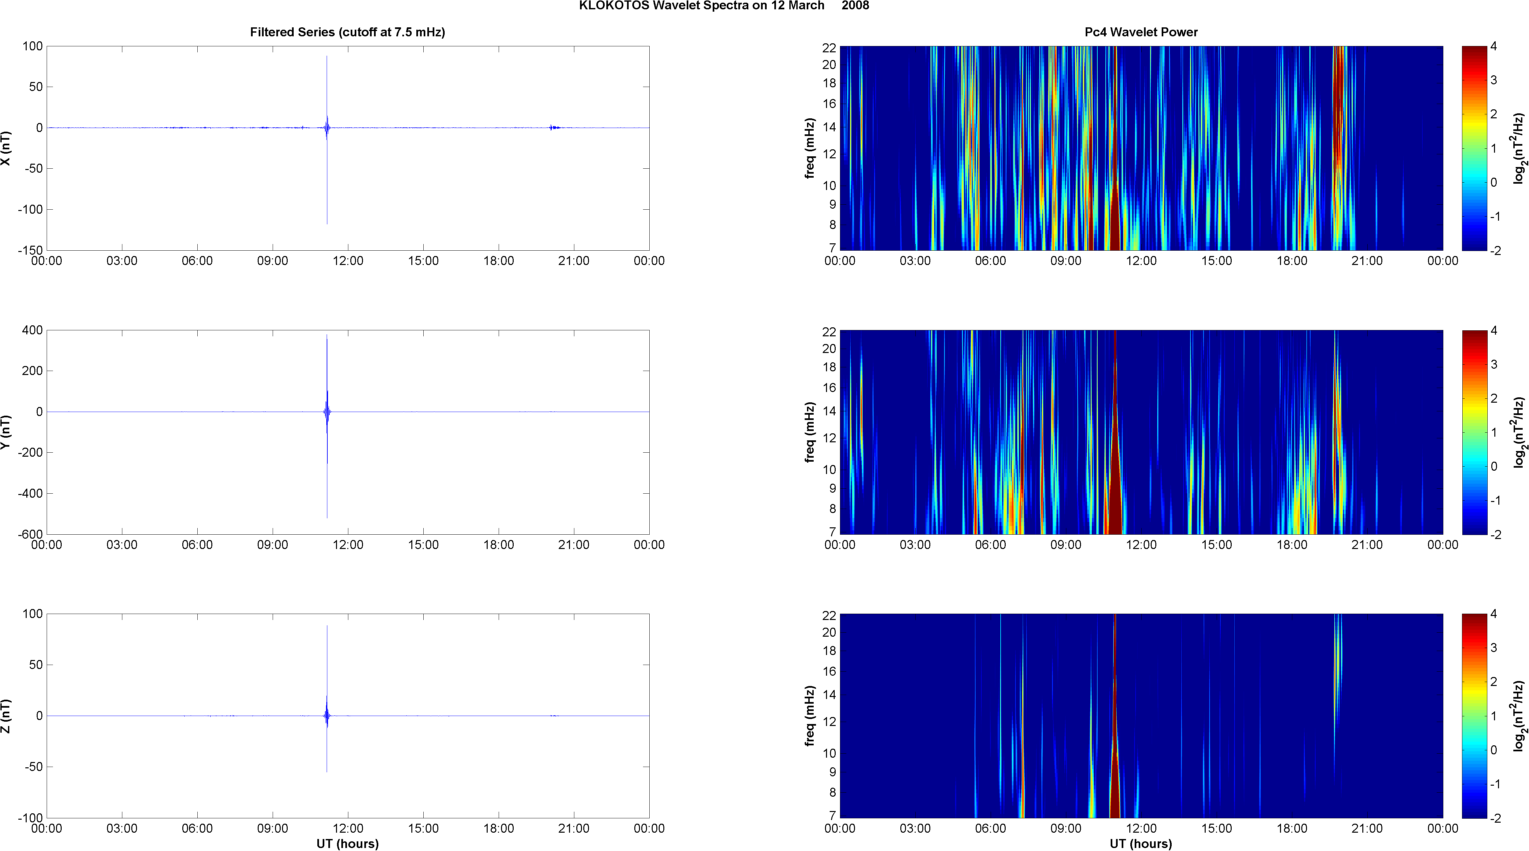
Task: Click the 'Filtered Series (cutoff at 7.5 mHz)' title
Action: tap(347, 32)
